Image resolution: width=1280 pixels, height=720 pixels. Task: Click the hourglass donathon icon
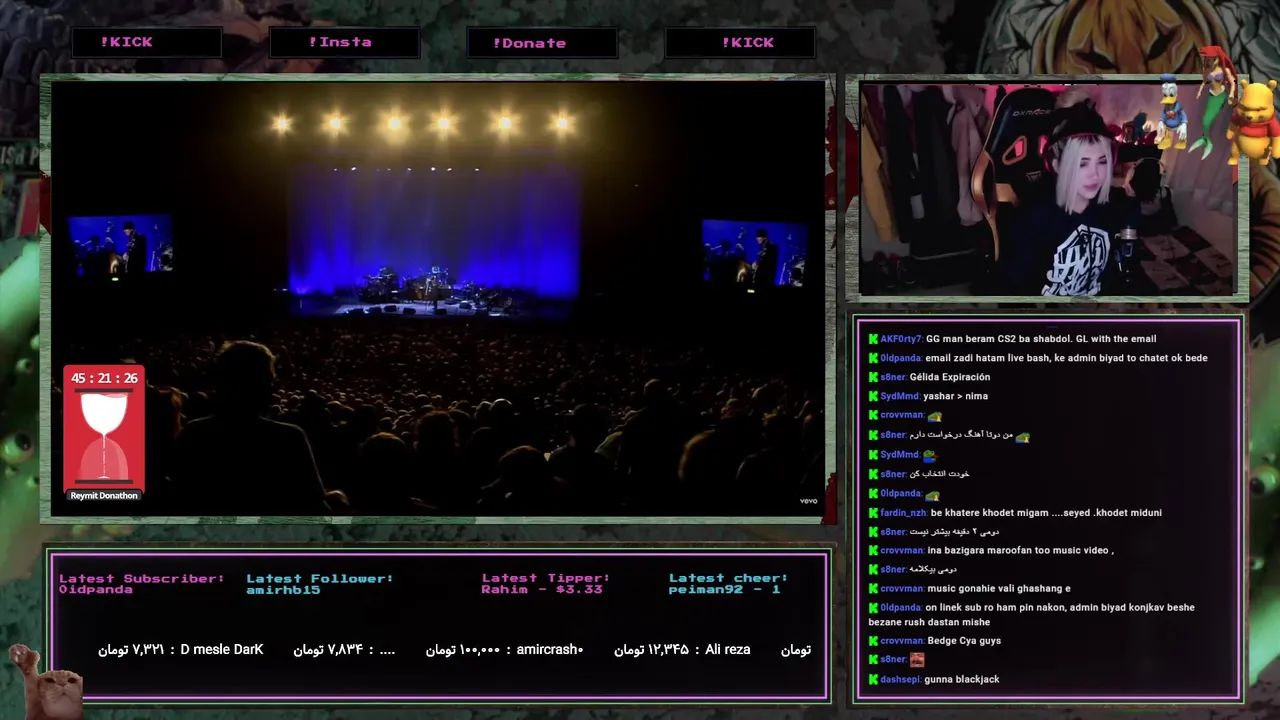[104, 436]
